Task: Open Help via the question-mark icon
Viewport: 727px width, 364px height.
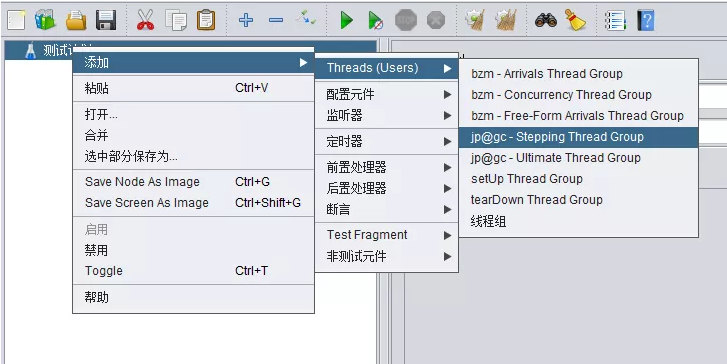Action: click(x=645, y=20)
